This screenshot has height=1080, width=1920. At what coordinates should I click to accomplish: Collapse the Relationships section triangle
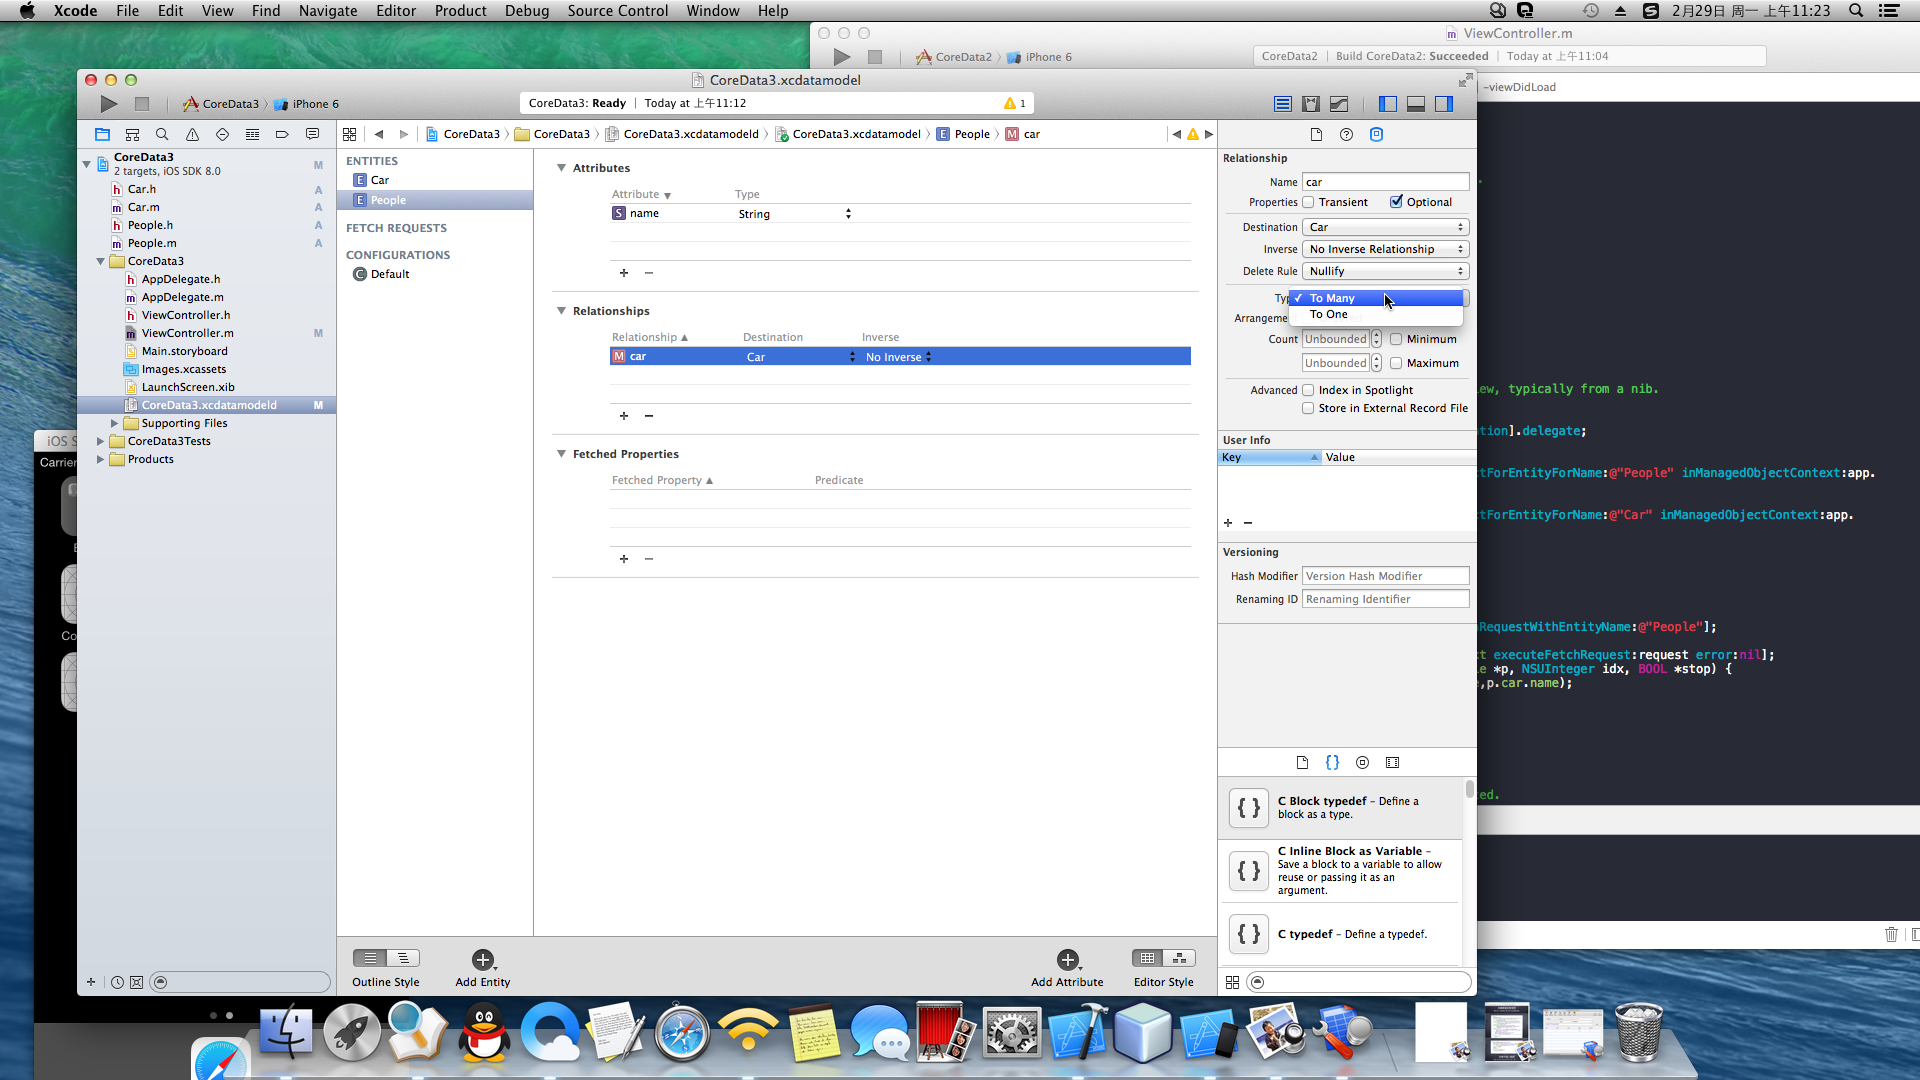[x=561, y=311]
